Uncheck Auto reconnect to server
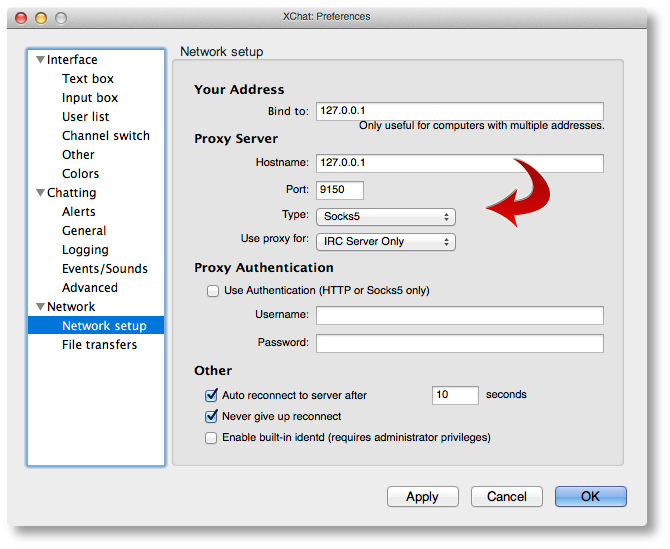670x549 pixels. pos(211,395)
